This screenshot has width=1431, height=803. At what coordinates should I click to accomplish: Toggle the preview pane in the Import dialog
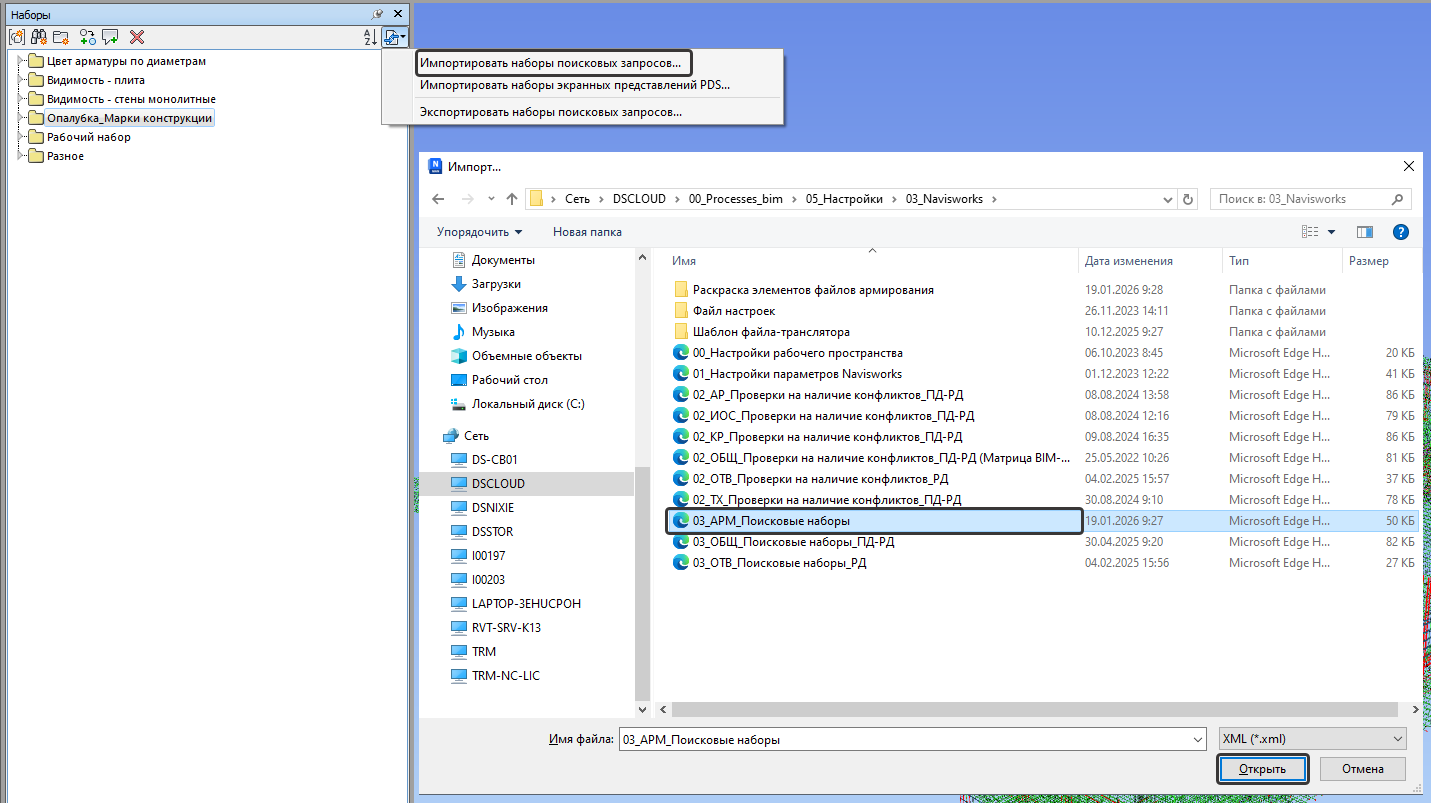click(1364, 232)
